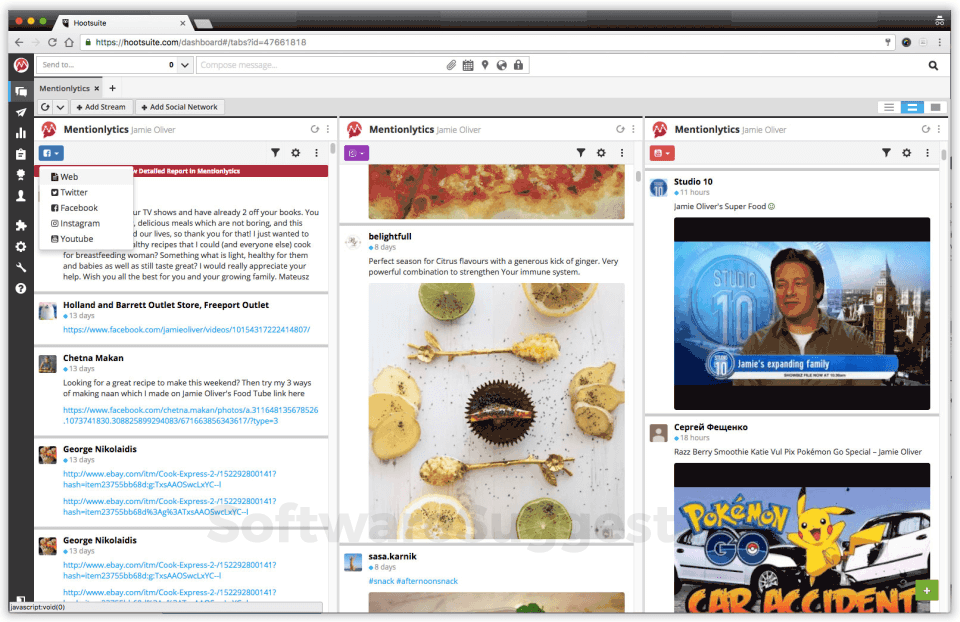Switch to compact stream view
The height and width of the screenshot is (622, 960).
(x=889, y=107)
